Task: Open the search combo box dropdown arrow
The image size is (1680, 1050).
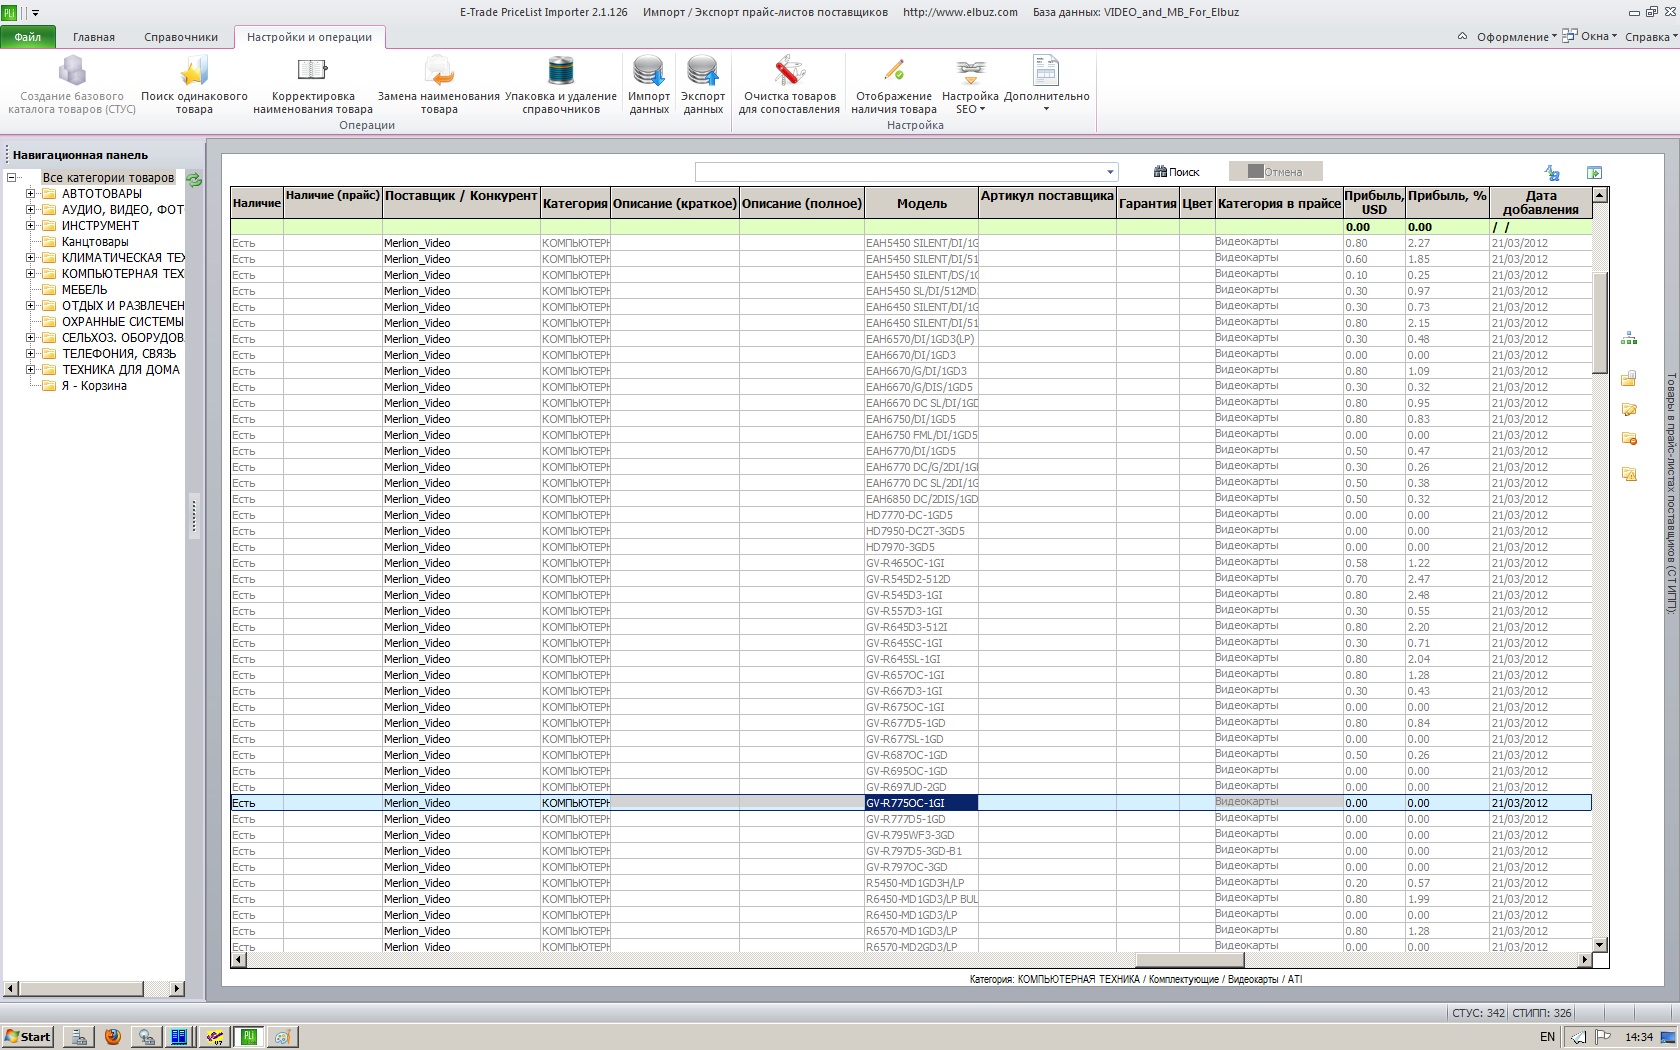Action: click(1110, 172)
